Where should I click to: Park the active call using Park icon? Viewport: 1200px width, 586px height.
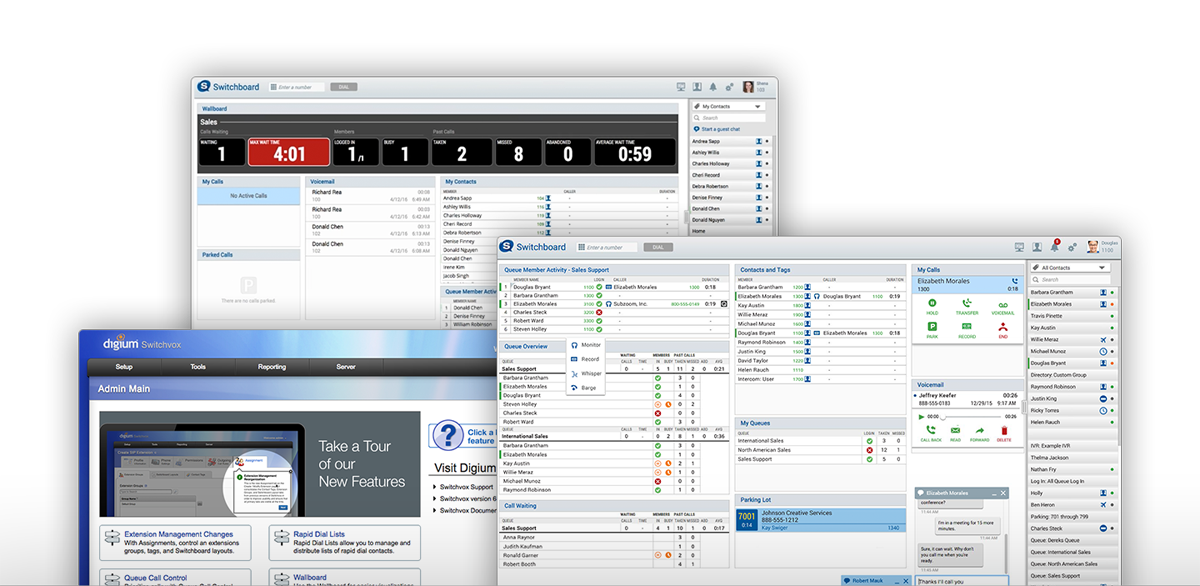[932, 327]
